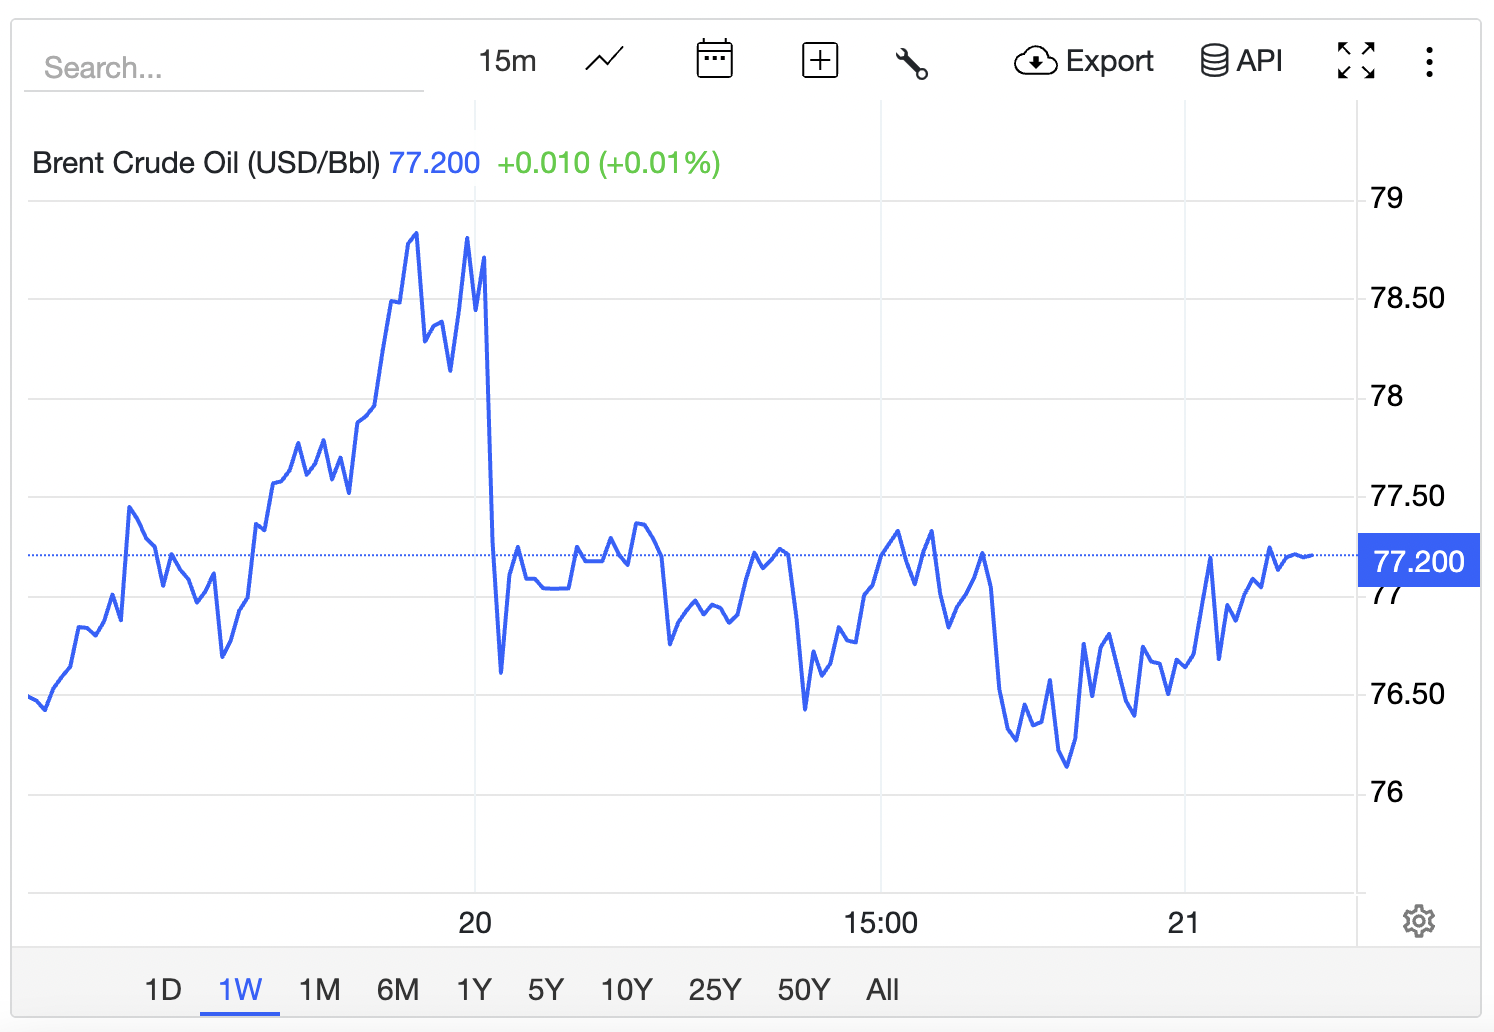
Task: Select the 25Y time range tab
Action: point(714,990)
